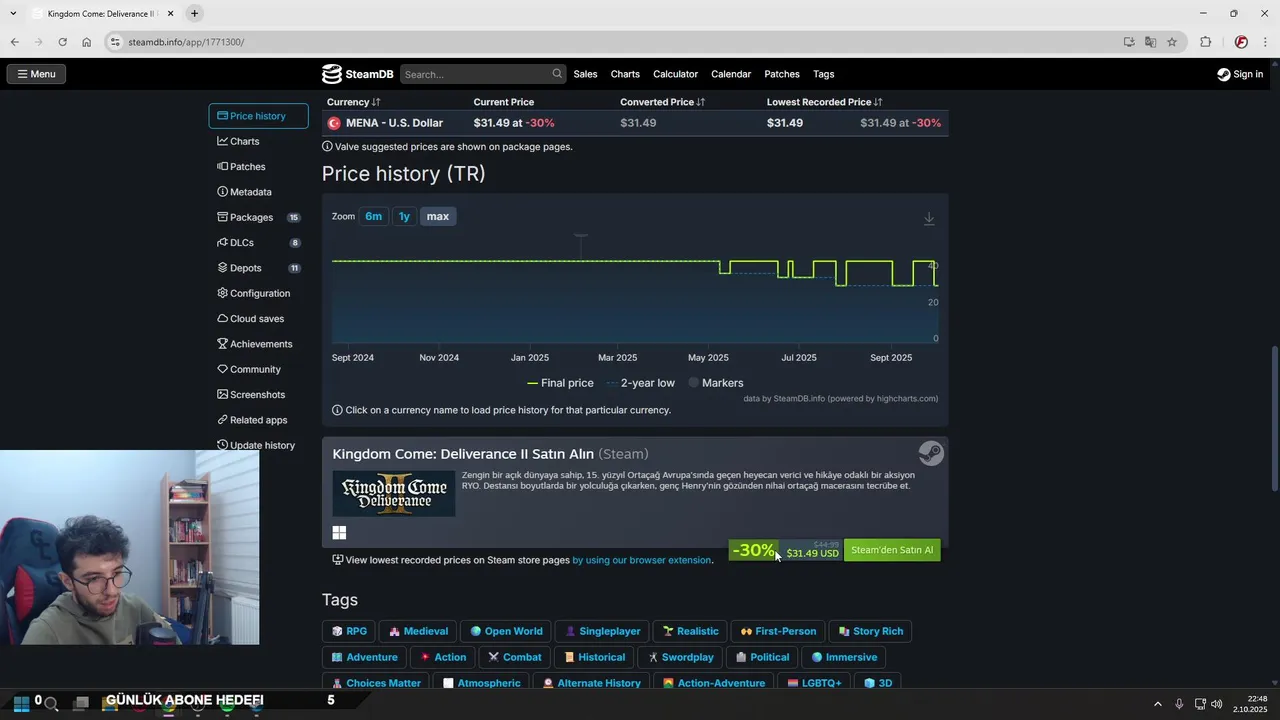Download chart via the export arrow icon

[x=929, y=218]
